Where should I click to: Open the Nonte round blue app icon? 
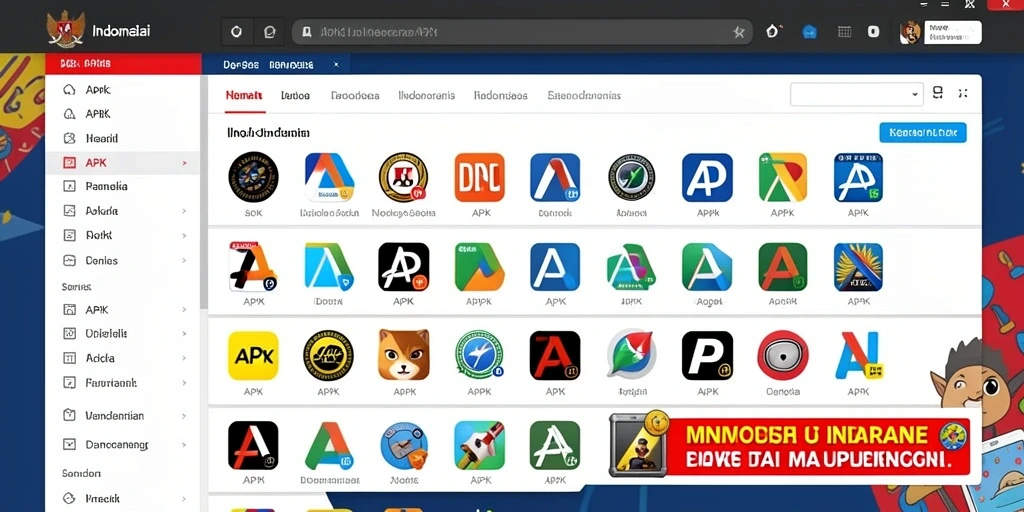pyautogui.click(x=404, y=445)
